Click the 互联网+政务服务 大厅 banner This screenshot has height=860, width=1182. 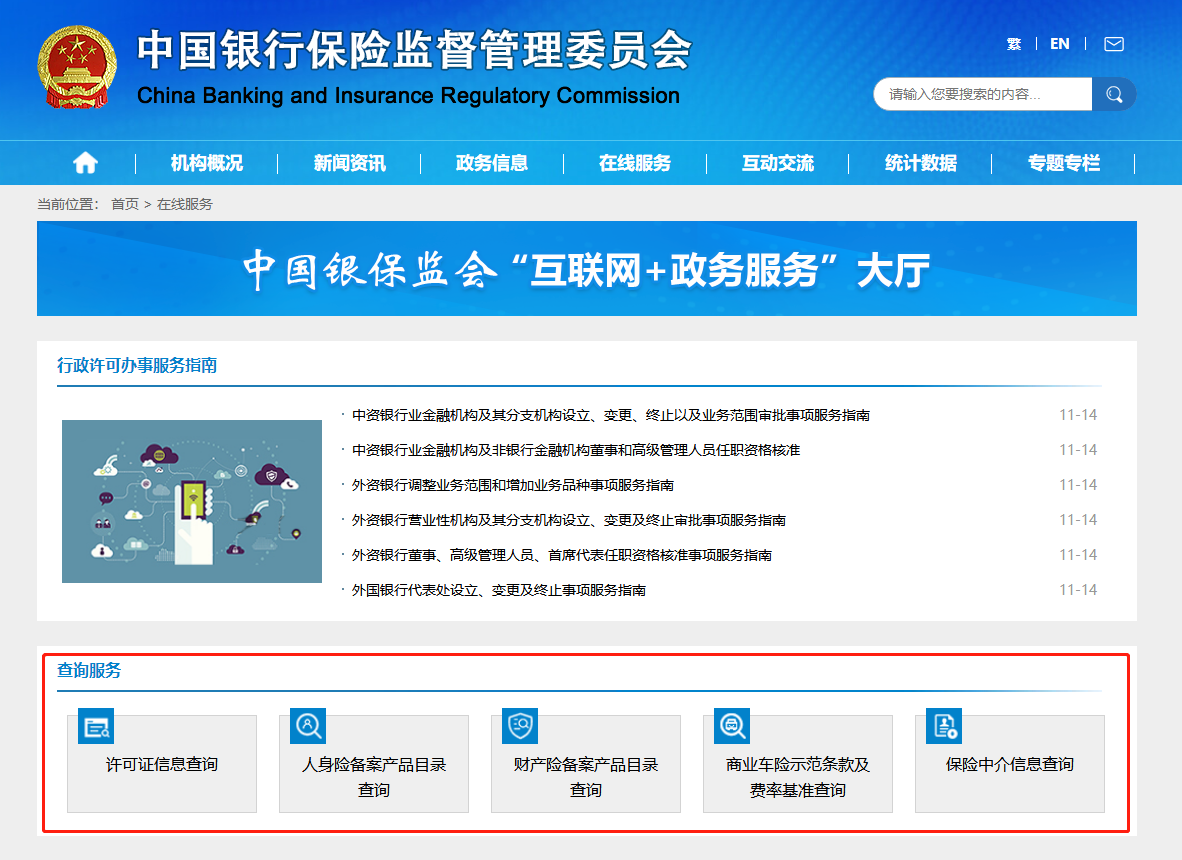586,268
